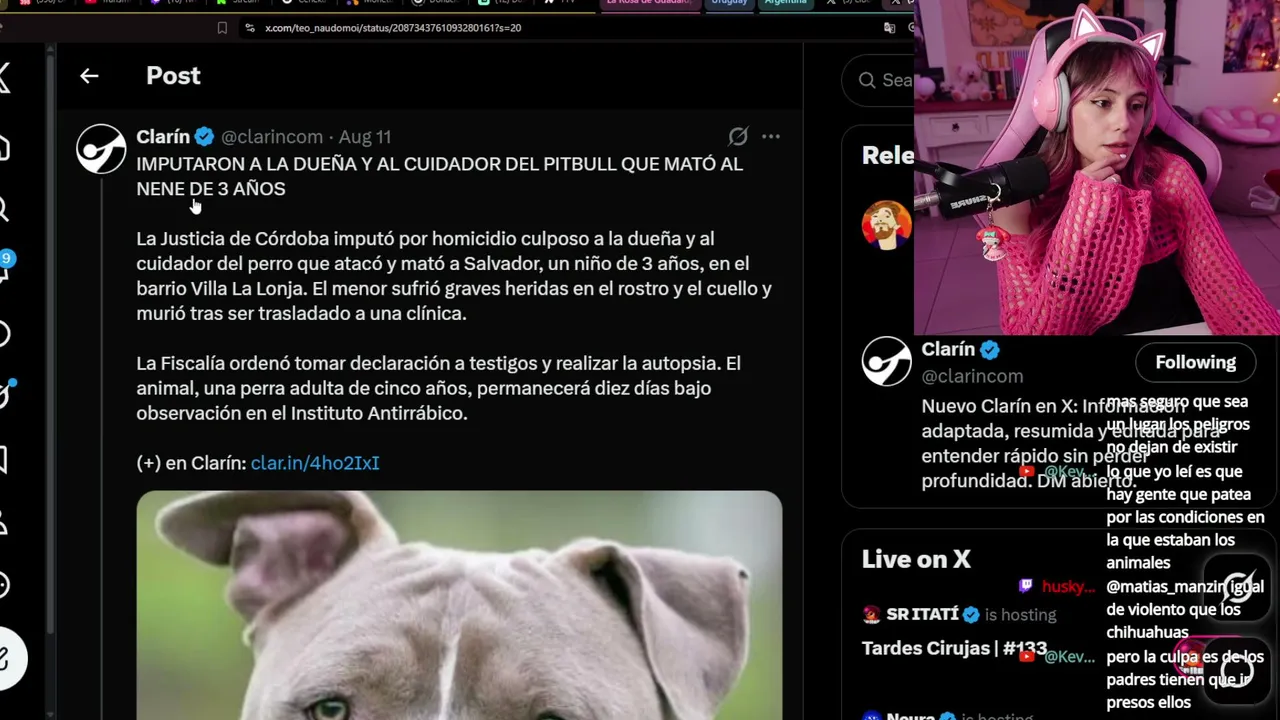Go to Home in the left sidebar
Viewport: 1280px width, 720px height.
tap(4, 148)
